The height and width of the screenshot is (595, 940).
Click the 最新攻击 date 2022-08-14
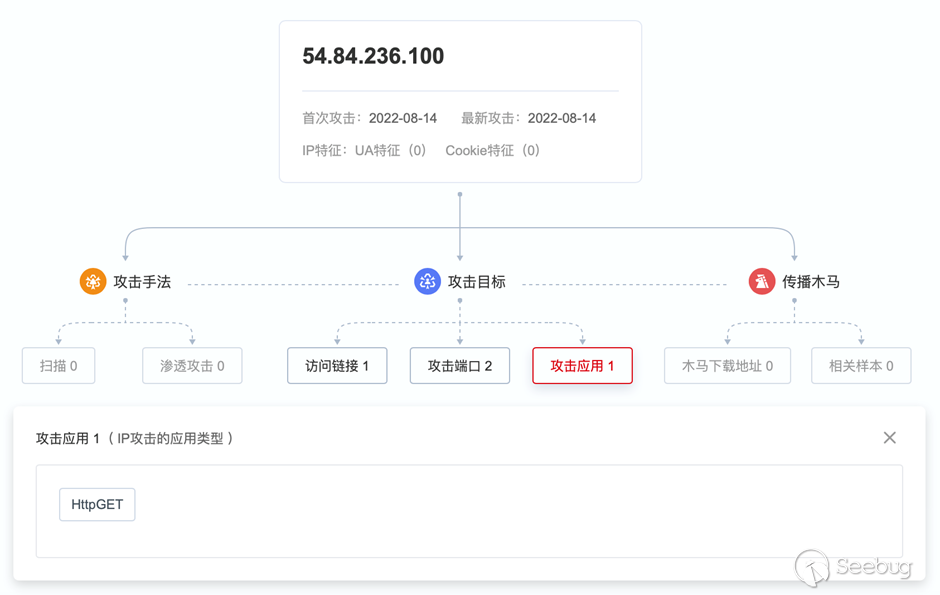pyautogui.click(x=562, y=118)
